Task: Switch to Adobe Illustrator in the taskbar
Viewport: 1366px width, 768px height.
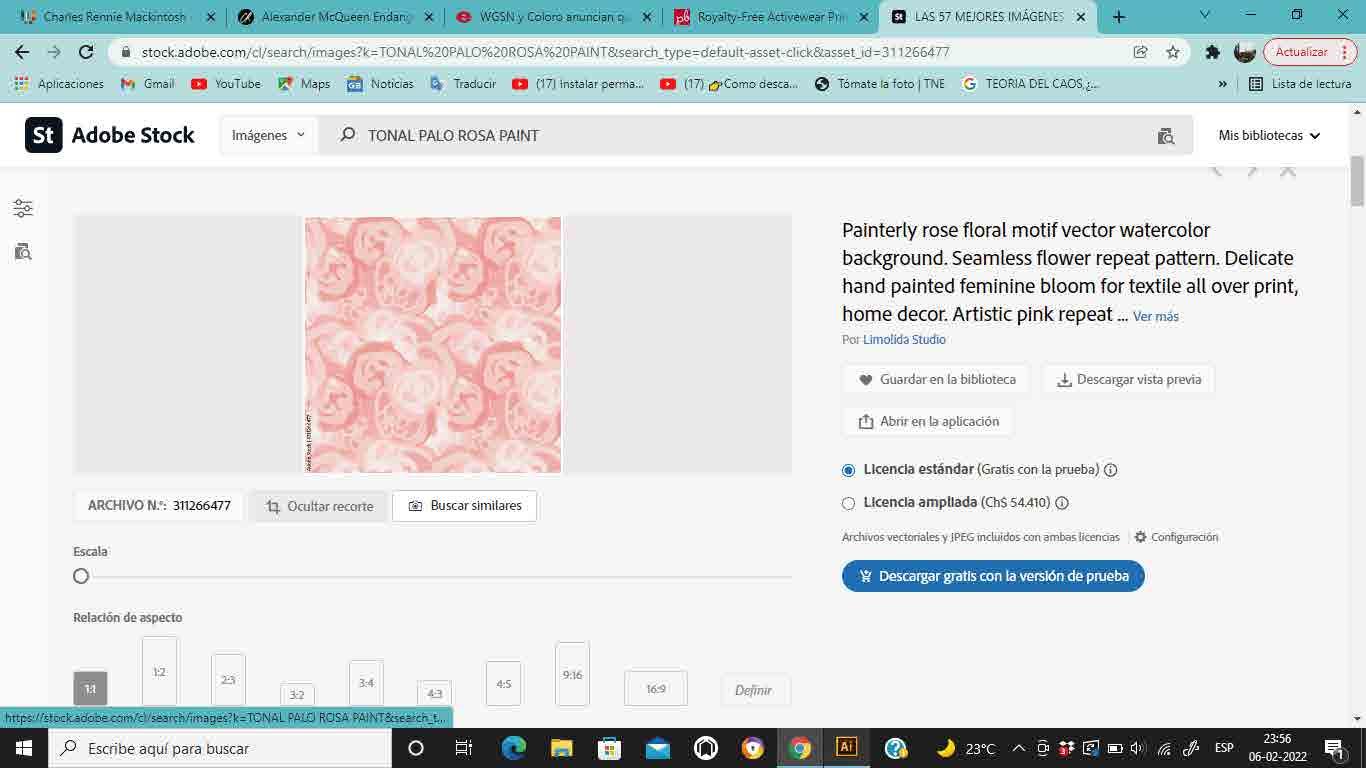Action: point(846,747)
